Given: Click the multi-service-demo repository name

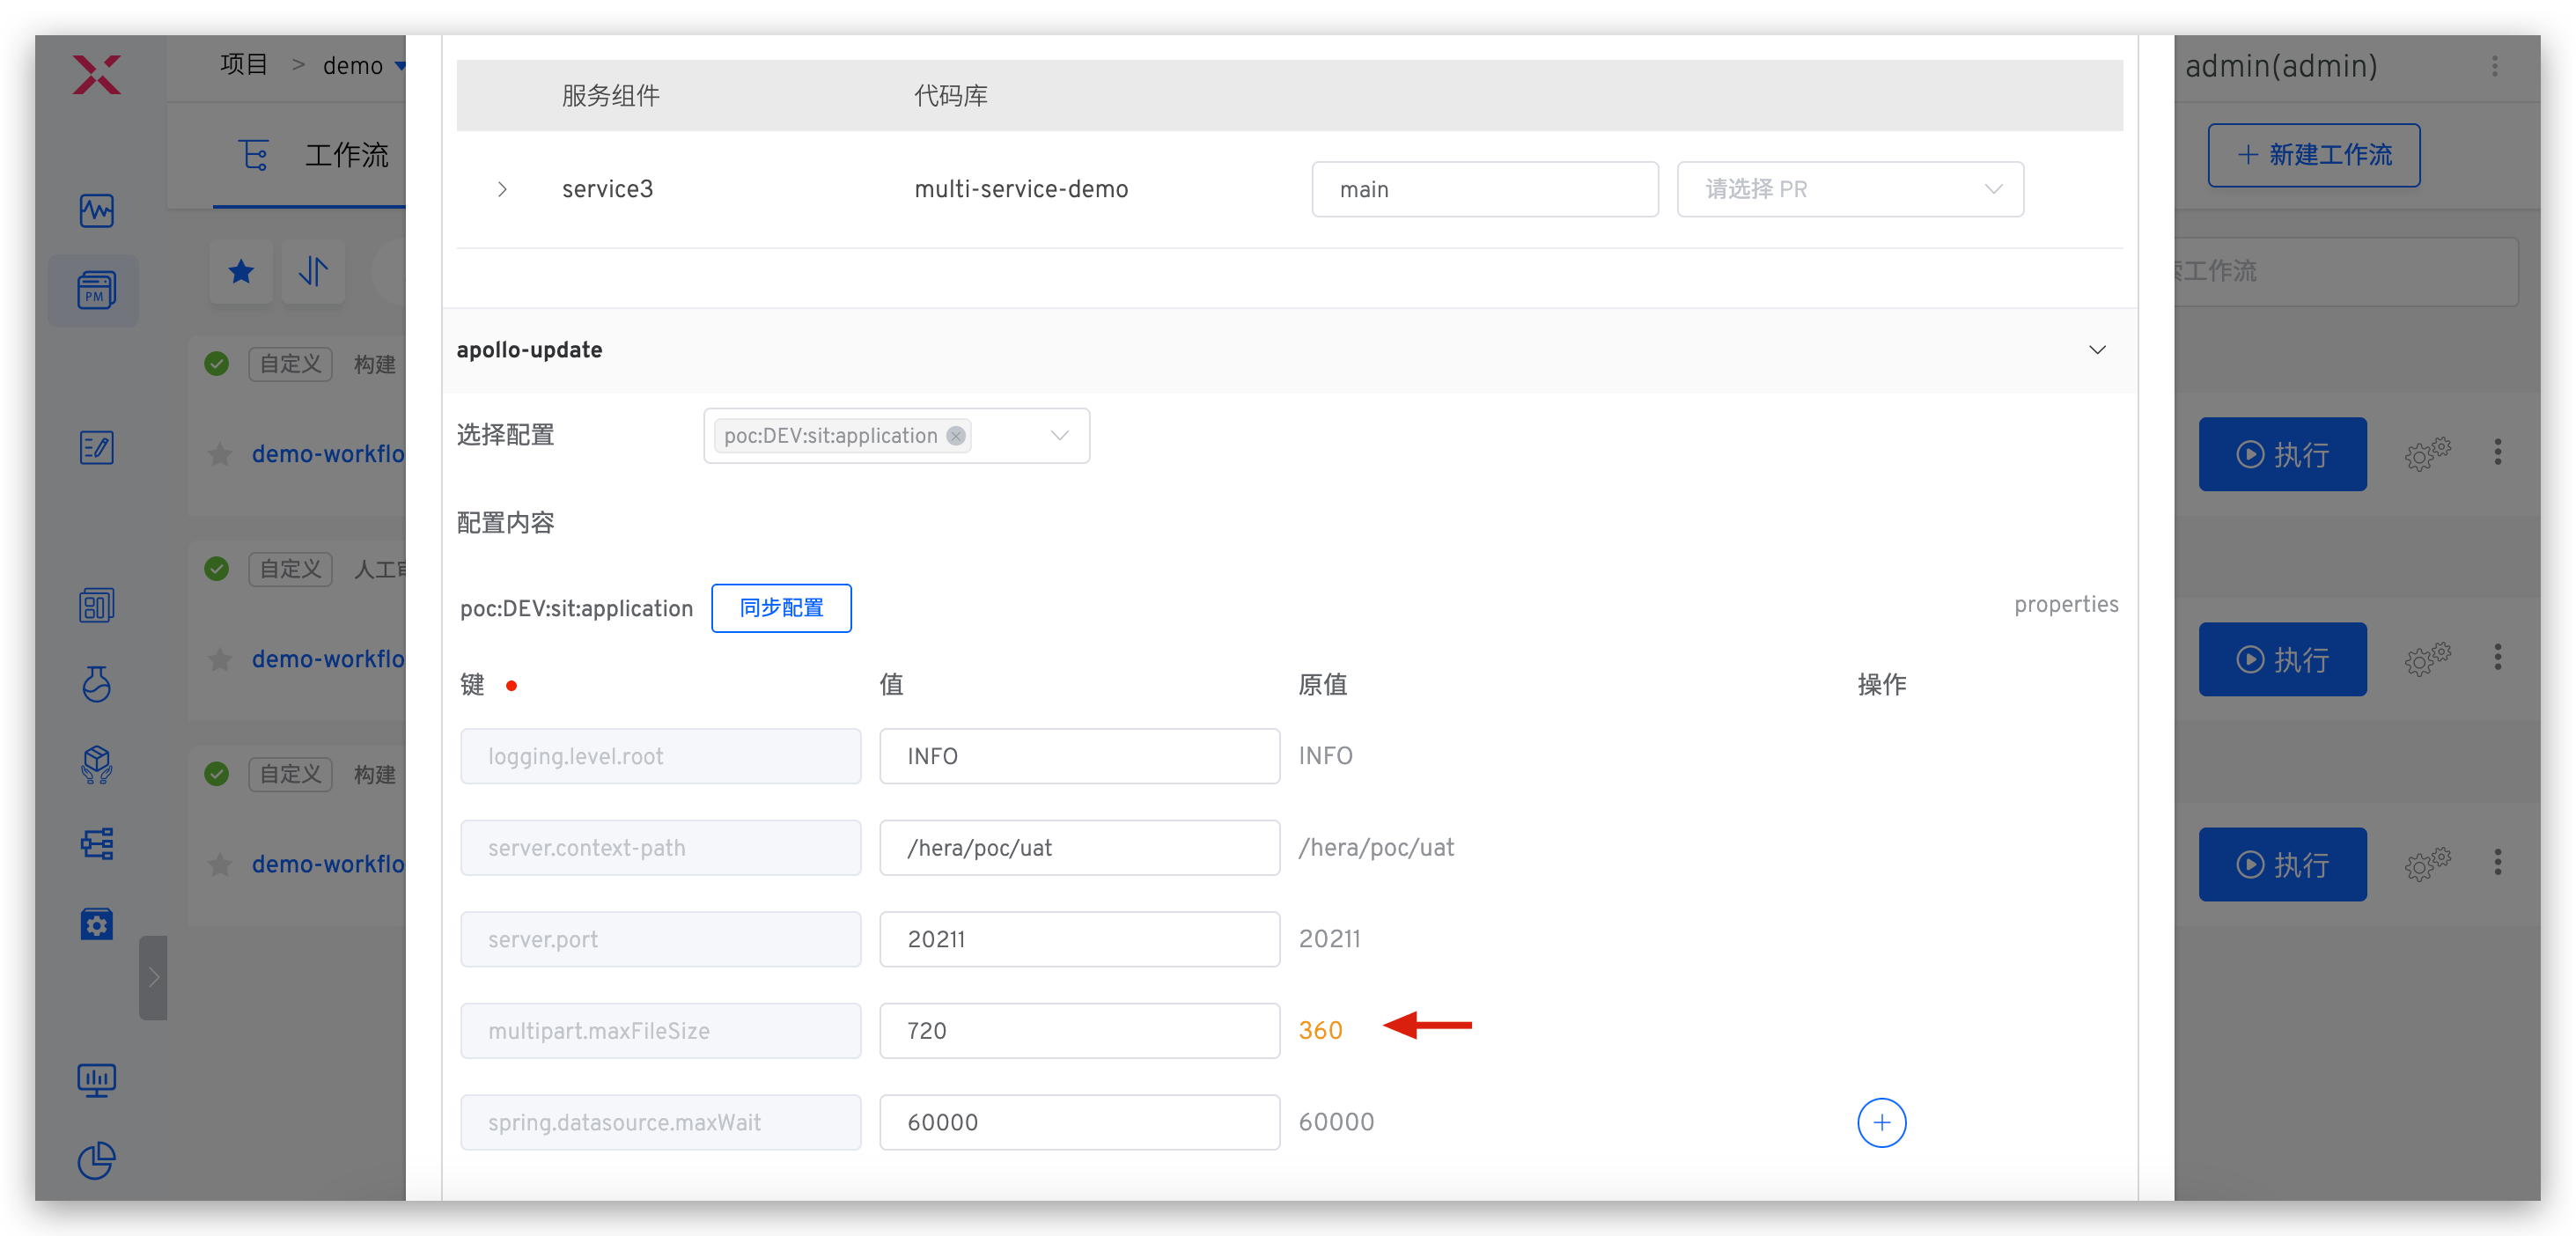Looking at the screenshot, I should click(x=1020, y=189).
